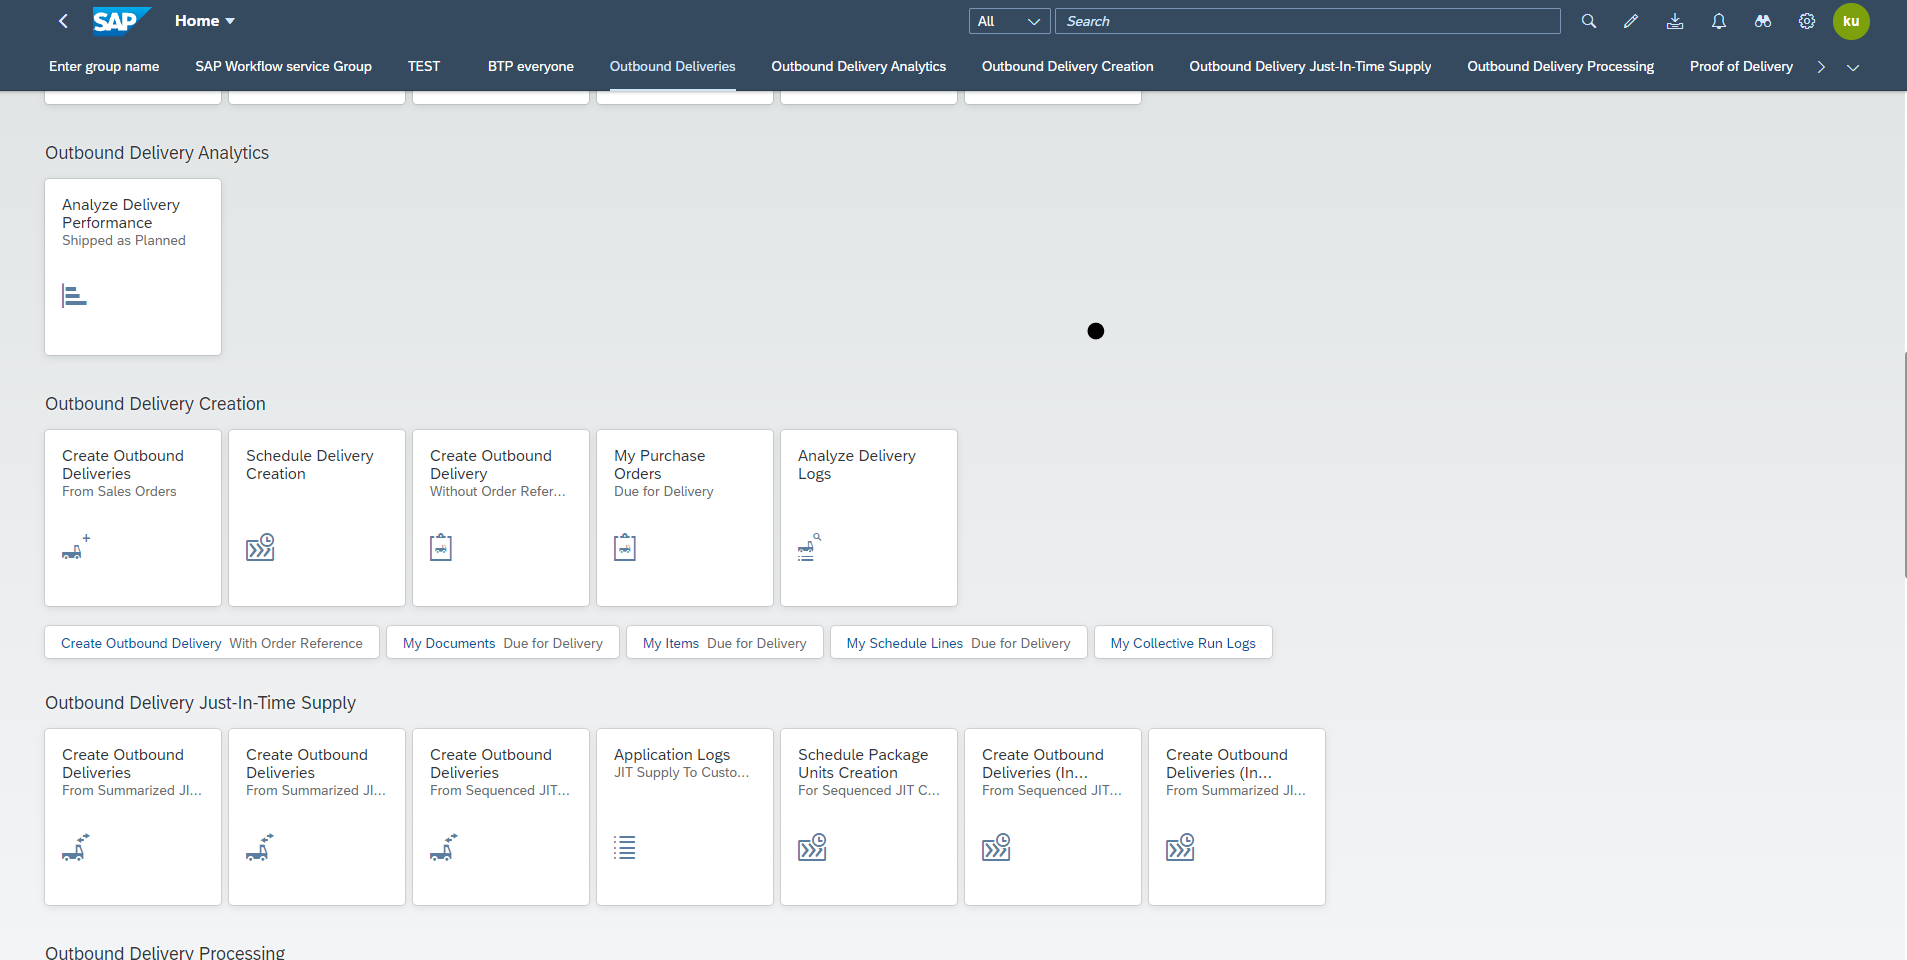Open Analyze Delivery Performance bar chart icon

(x=74, y=296)
